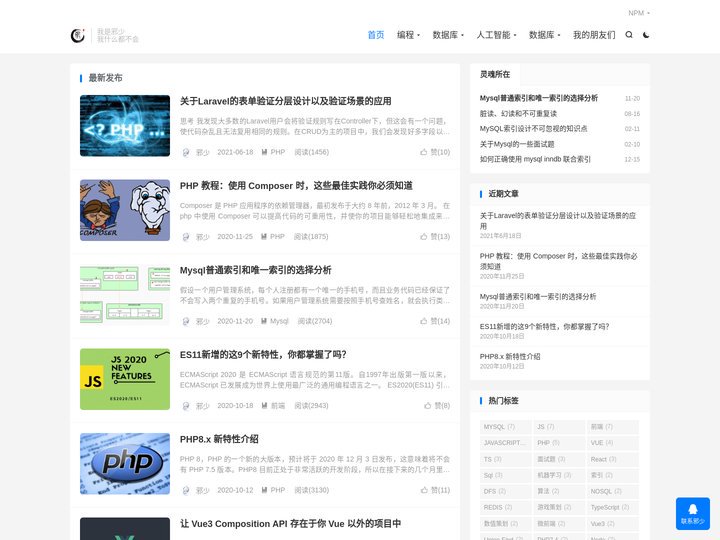The width and height of the screenshot is (720, 540).
Task: Click category bookmark icon beside 前端 category
Action: [264, 405]
